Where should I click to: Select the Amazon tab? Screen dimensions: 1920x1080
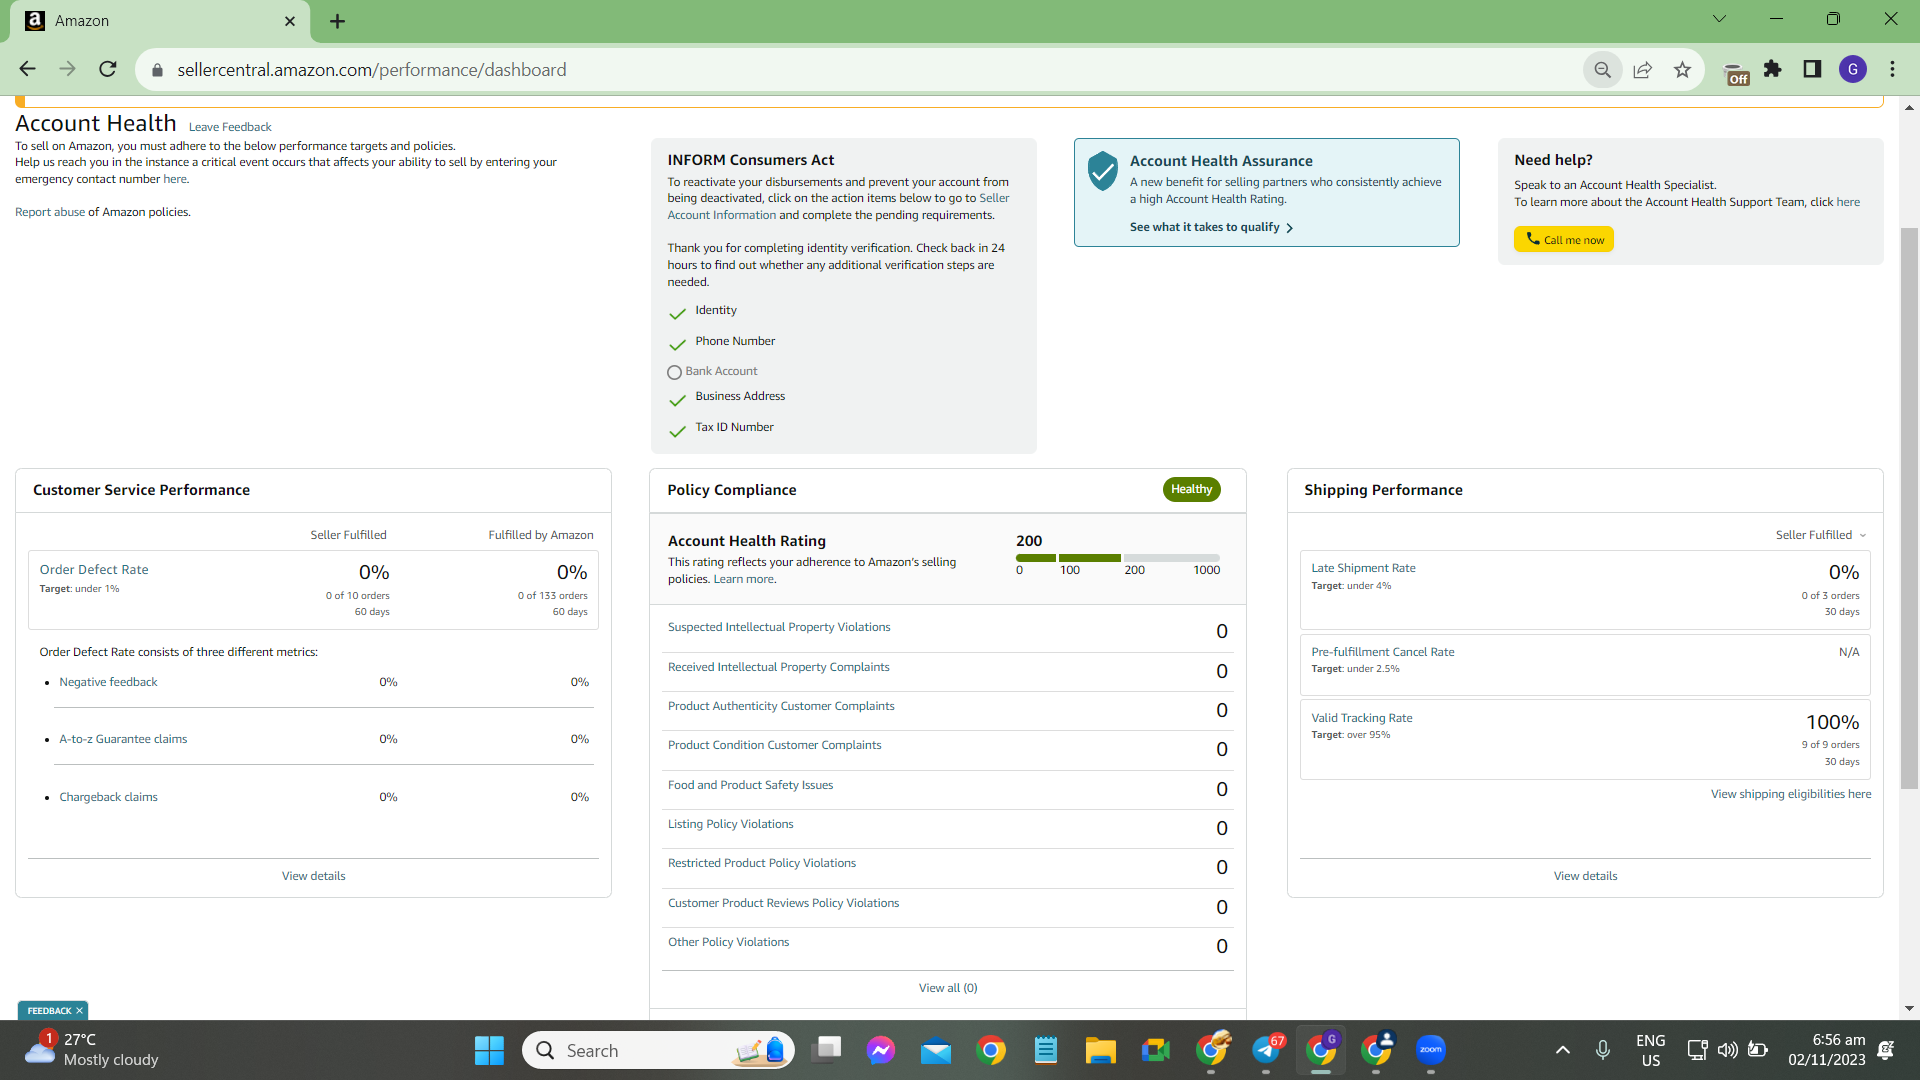pos(160,21)
